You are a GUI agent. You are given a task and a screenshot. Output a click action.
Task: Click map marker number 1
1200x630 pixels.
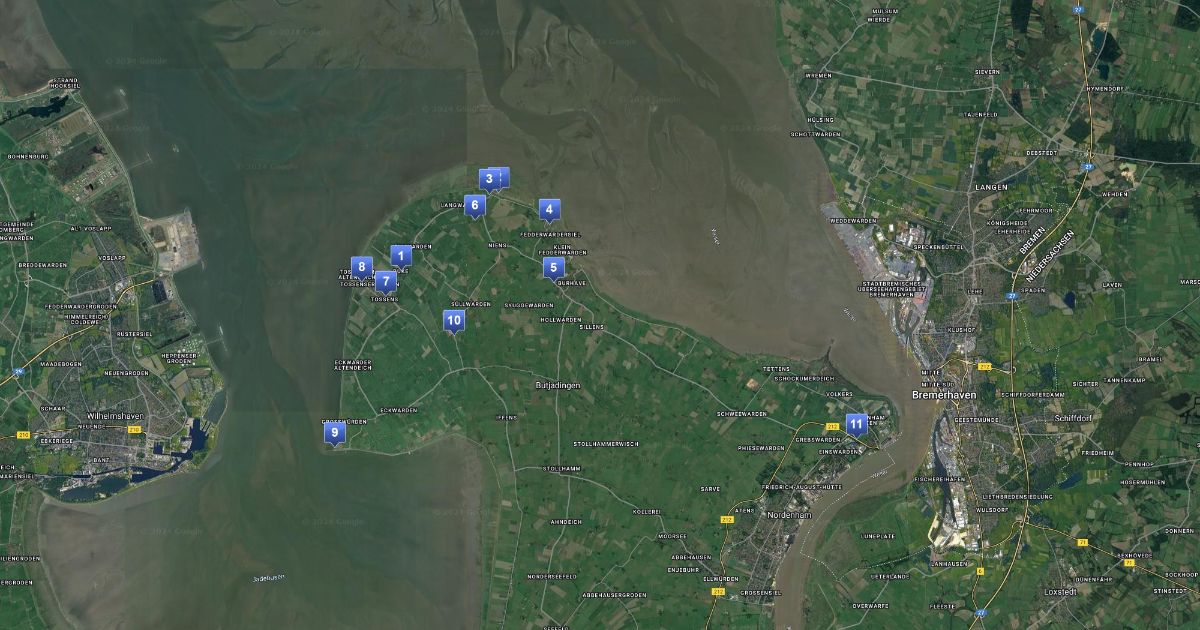tap(400, 256)
